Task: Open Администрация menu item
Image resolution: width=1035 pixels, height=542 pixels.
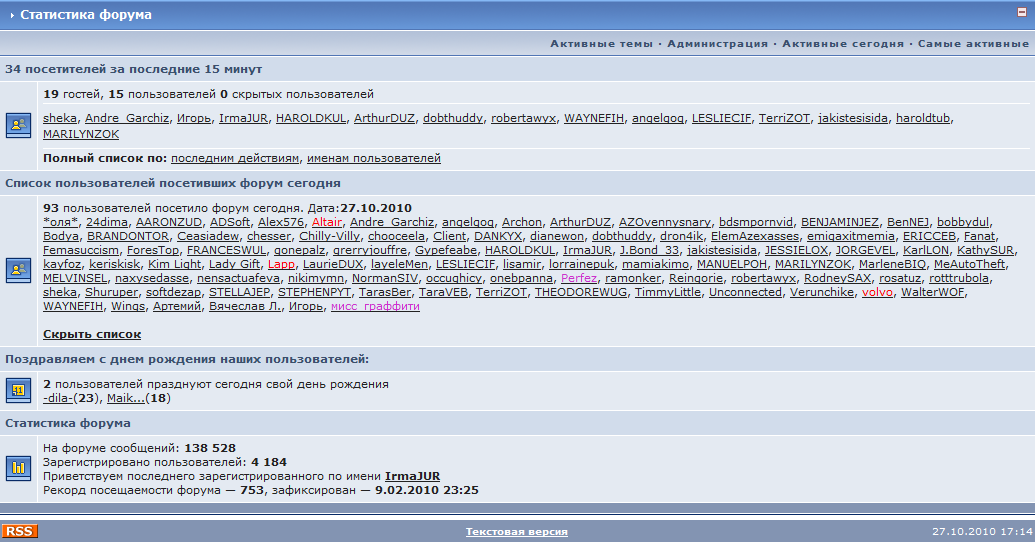Action: [717, 44]
